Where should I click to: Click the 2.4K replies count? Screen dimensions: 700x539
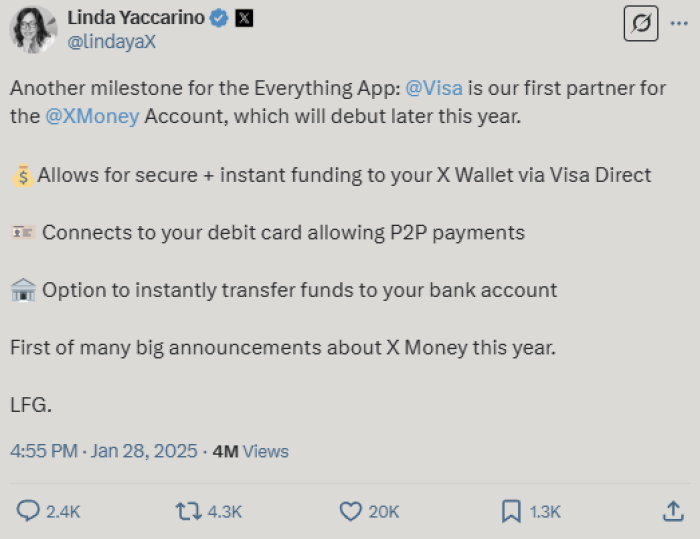click(63, 512)
